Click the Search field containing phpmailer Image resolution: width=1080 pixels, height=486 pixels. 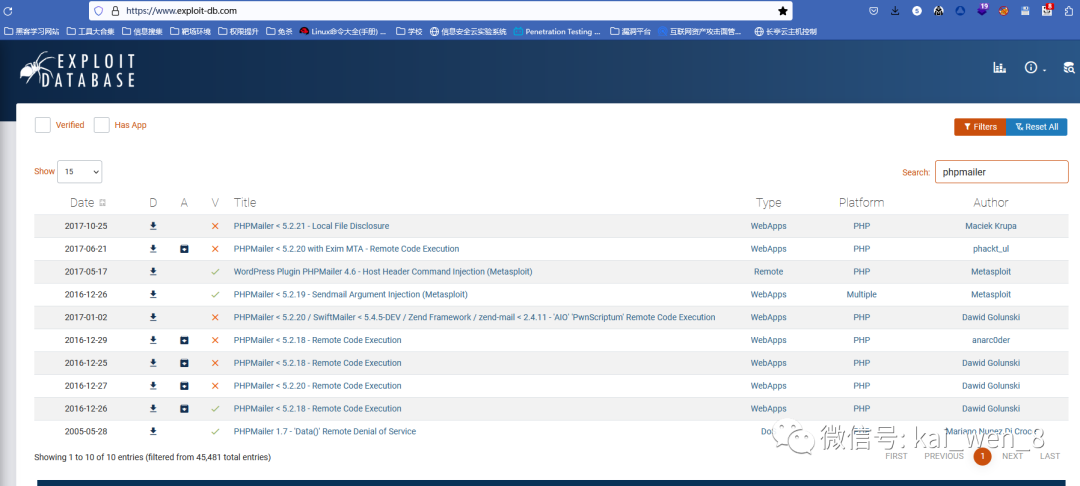1001,172
